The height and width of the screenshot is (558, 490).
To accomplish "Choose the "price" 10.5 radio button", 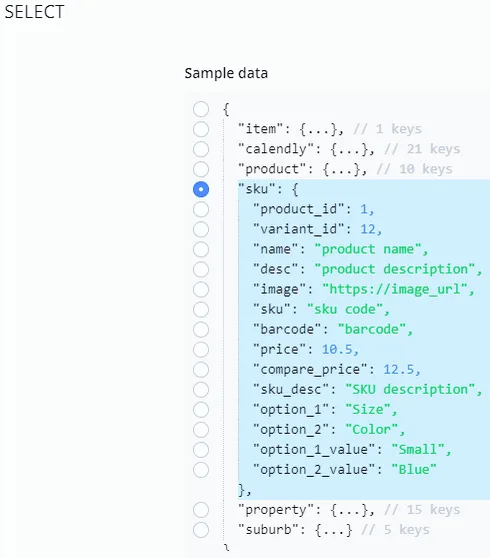I will tap(201, 349).
